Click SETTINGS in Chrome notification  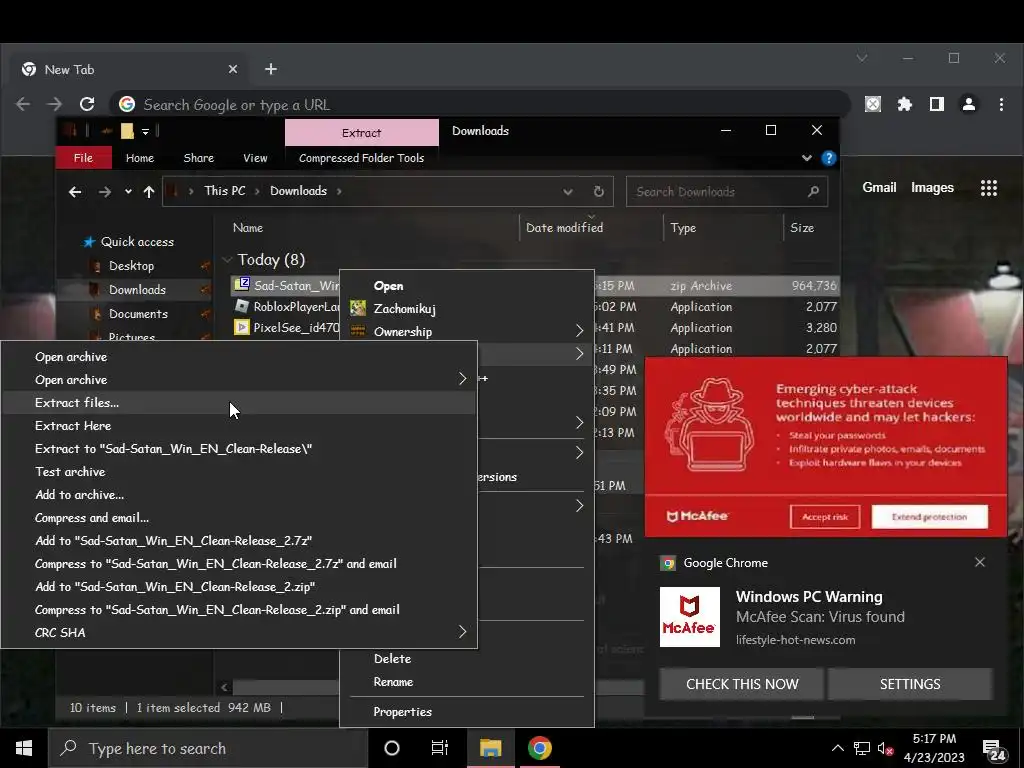click(x=910, y=684)
